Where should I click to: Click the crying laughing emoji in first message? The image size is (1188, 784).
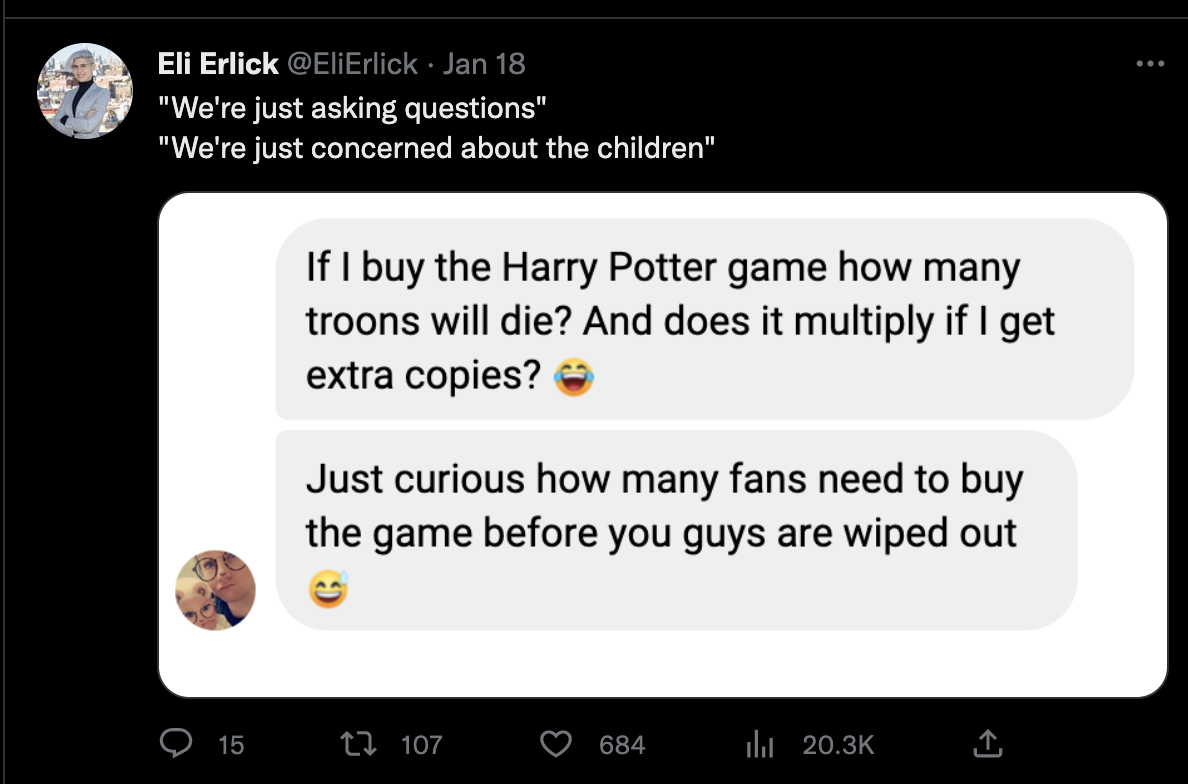(x=574, y=376)
